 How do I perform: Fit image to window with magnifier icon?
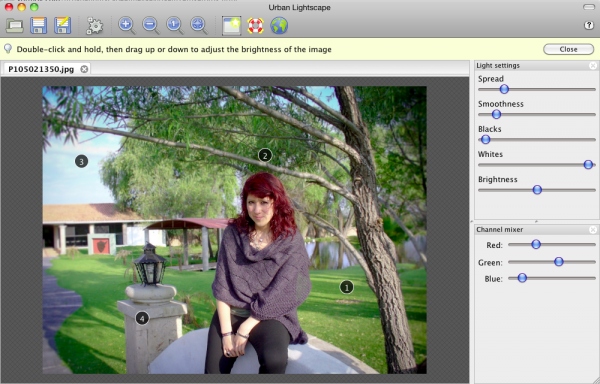click(199, 26)
